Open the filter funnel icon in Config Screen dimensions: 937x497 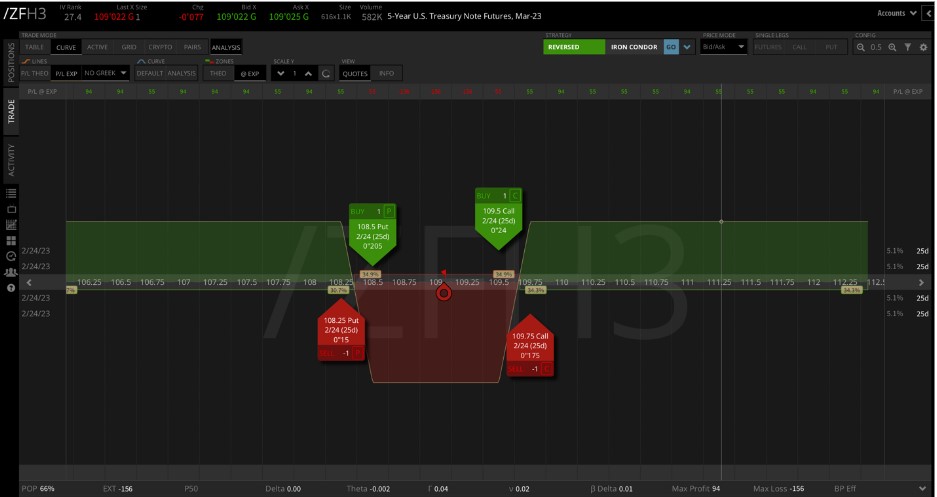(x=908, y=47)
